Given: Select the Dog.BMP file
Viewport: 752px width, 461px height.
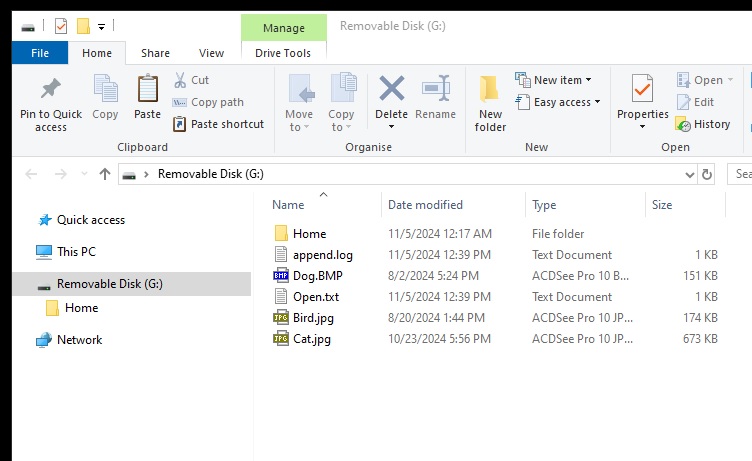Looking at the screenshot, I should pyautogui.click(x=317, y=276).
